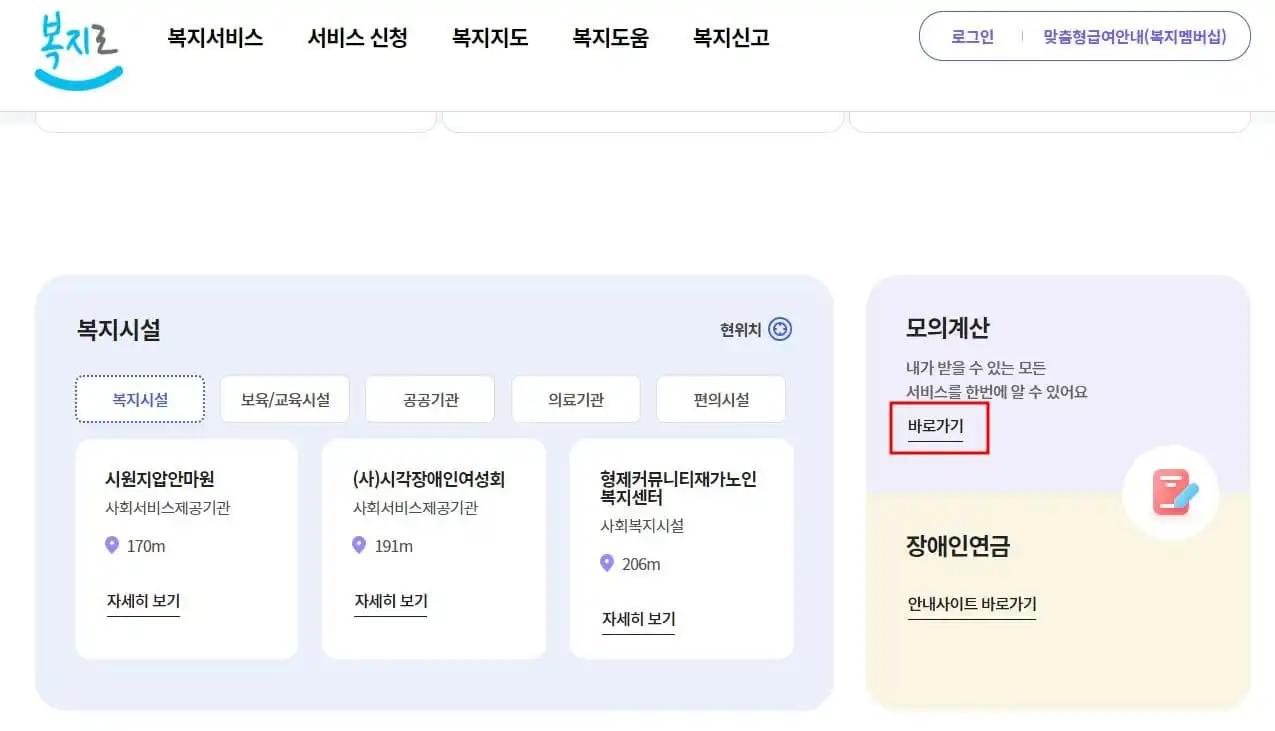Open the 복지지도 menu
This screenshot has width=1275, height=731.
[x=489, y=38]
